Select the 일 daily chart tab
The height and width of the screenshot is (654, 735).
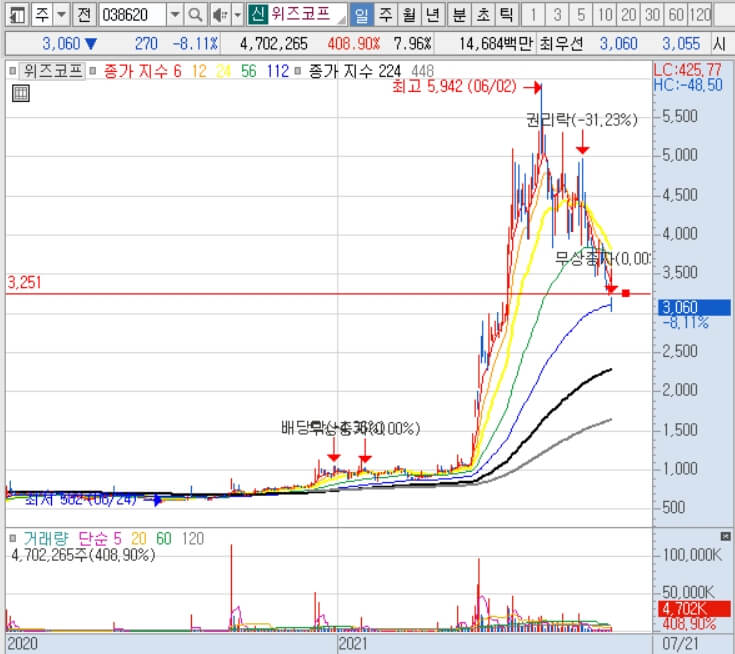coord(362,15)
